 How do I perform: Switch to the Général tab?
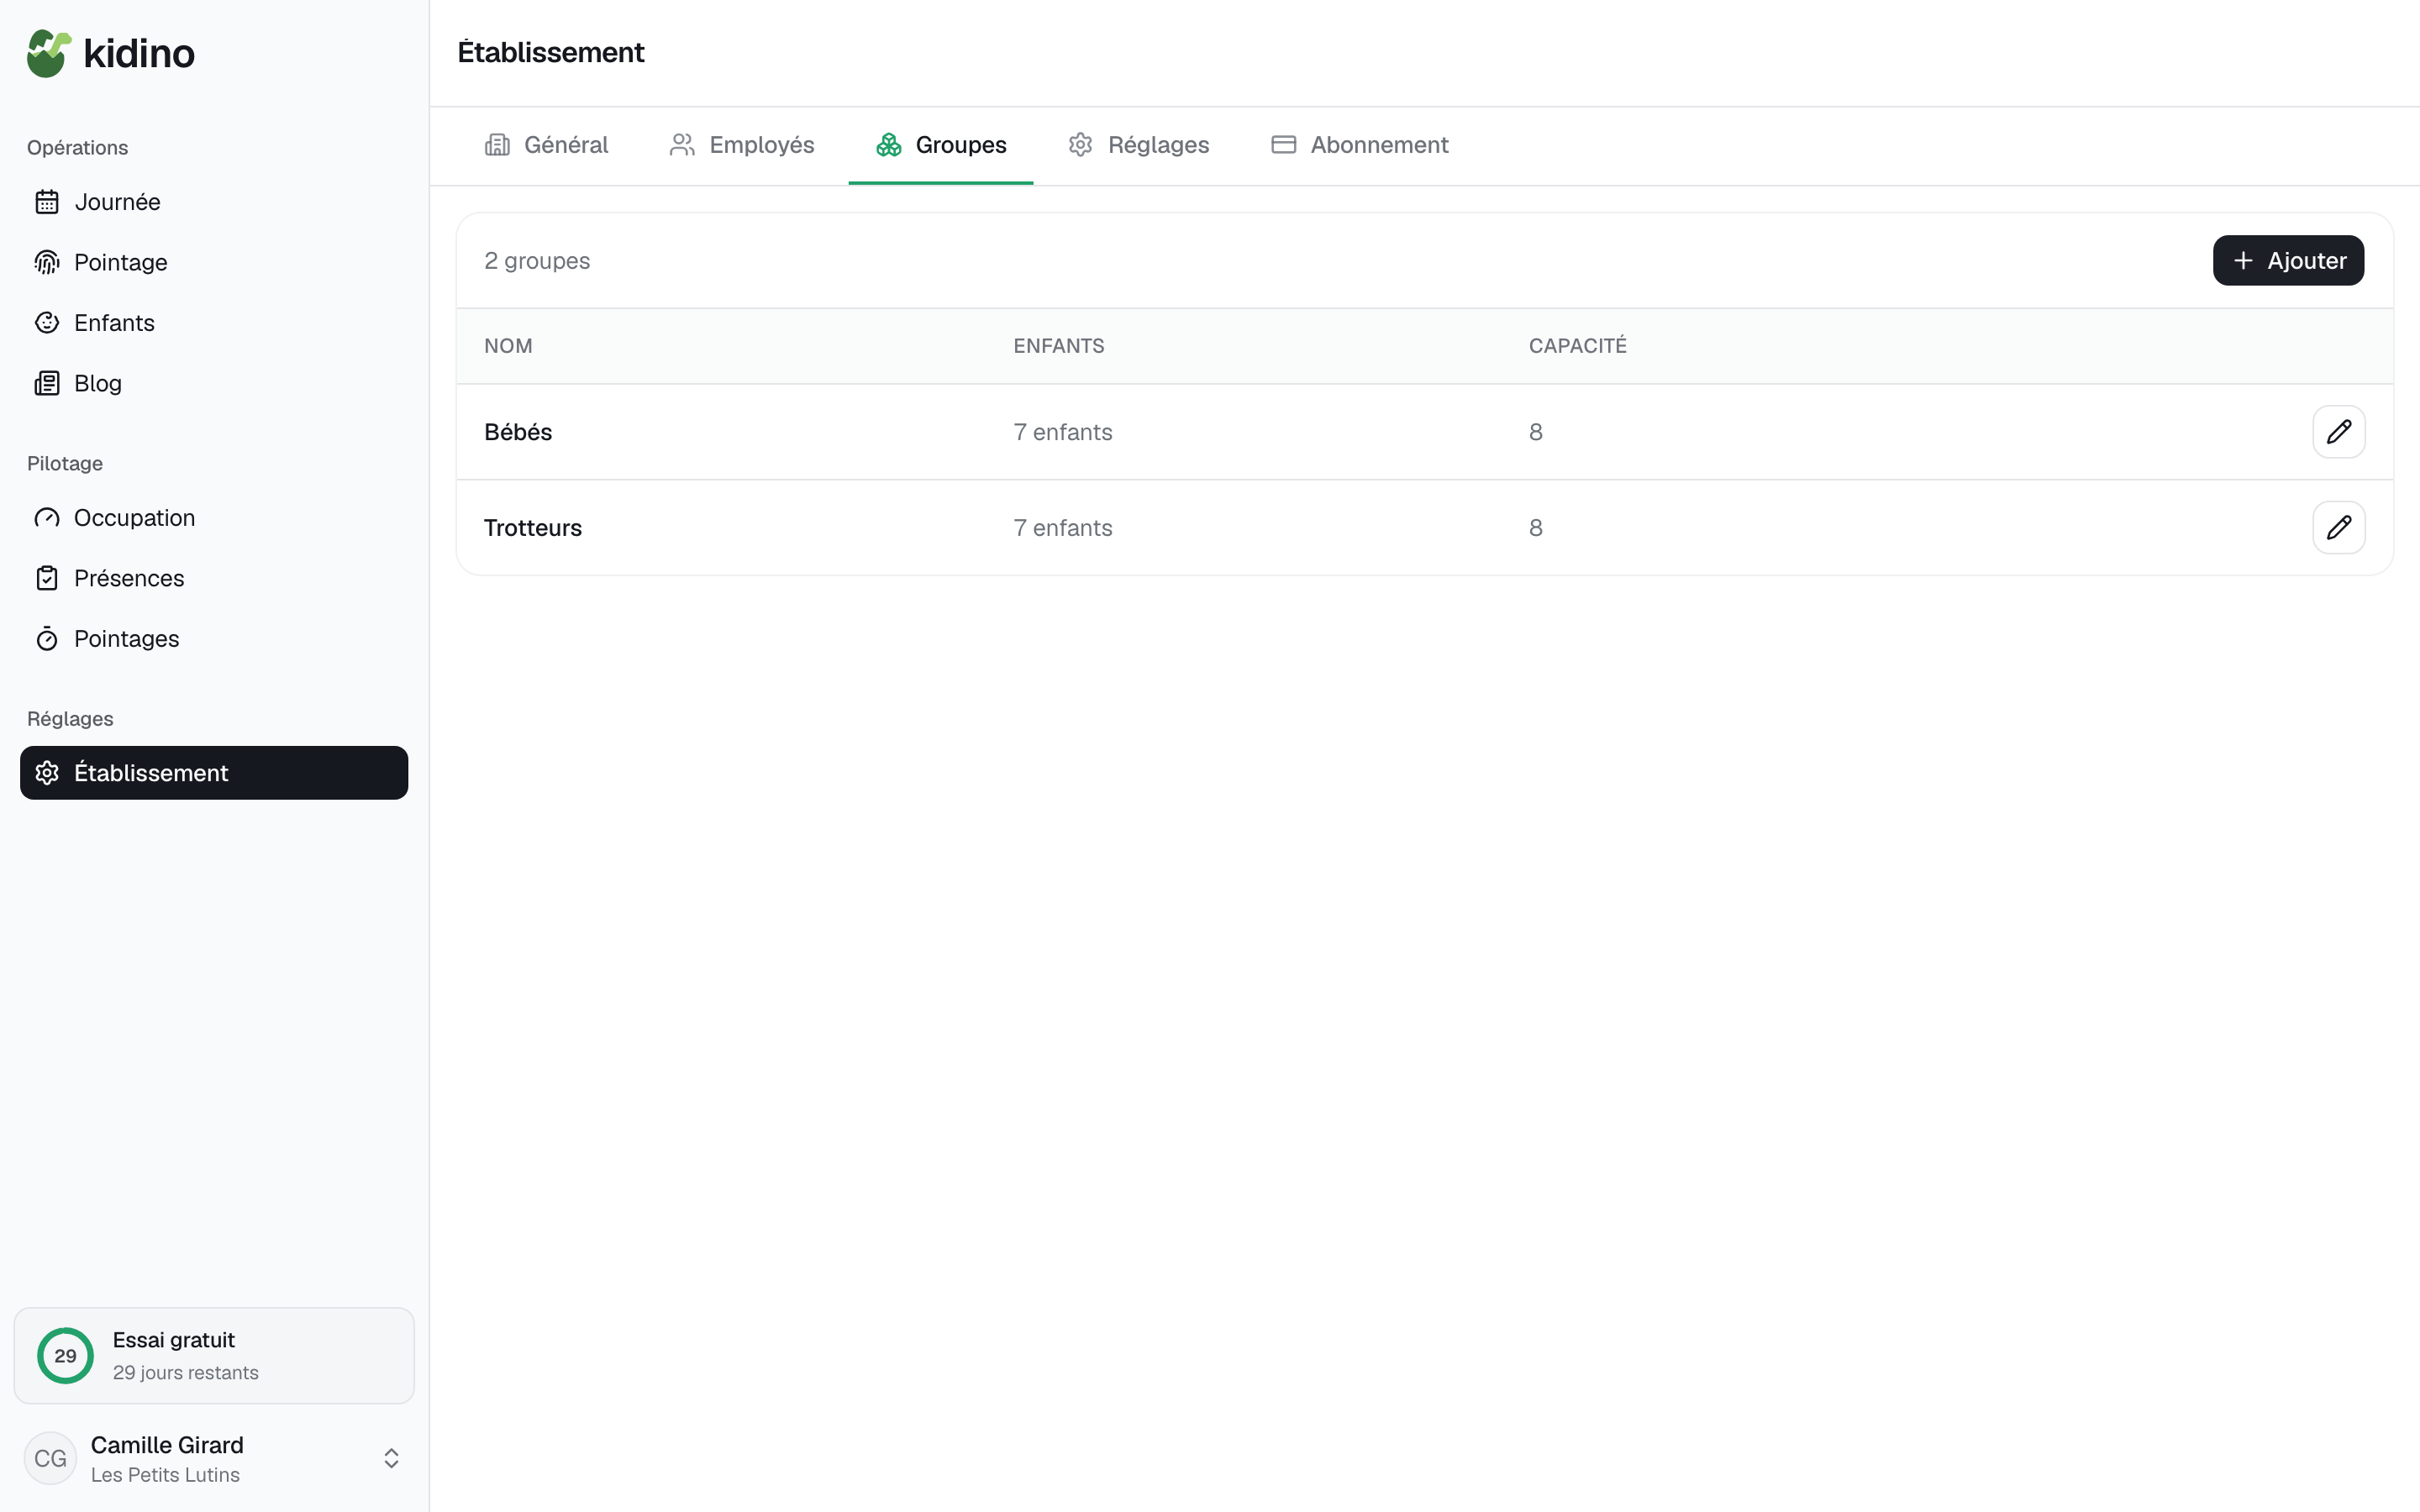click(546, 145)
